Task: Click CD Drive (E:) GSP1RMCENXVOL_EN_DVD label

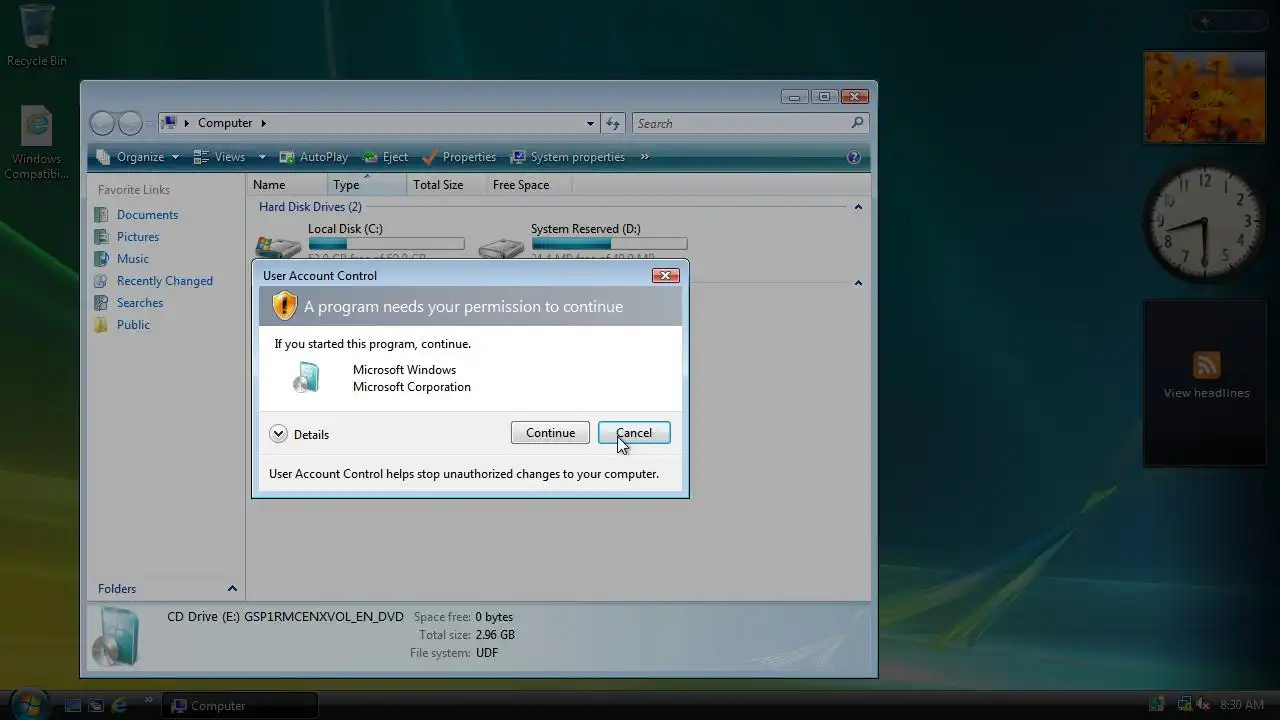Action: 285,617
